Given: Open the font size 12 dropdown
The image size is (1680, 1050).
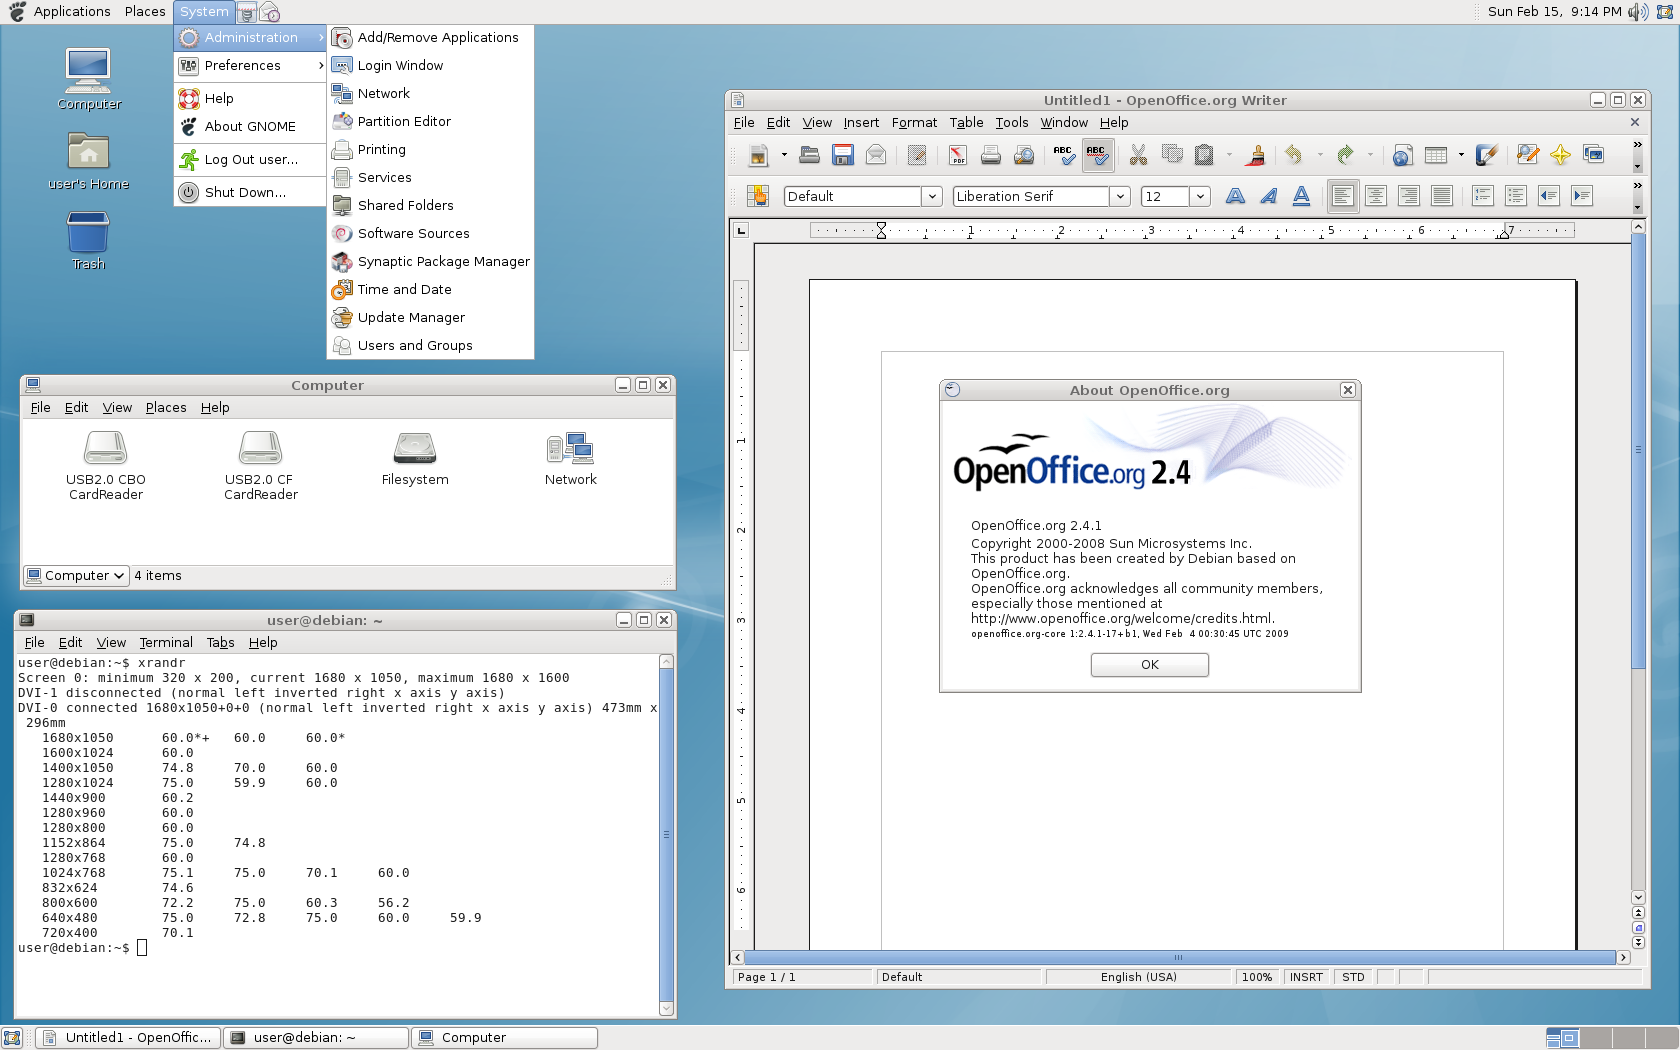Looking at the screenshot, I should coord(1200,196).
